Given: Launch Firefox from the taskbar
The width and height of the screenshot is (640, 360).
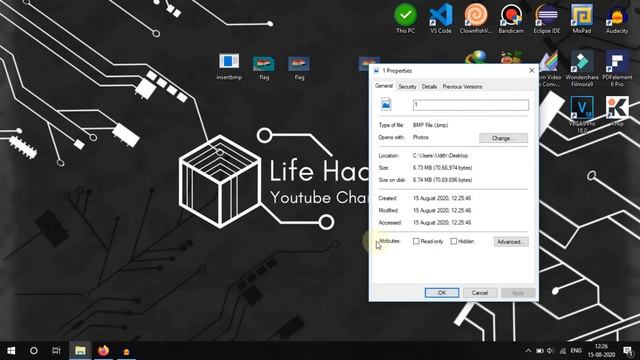Looking at the screenshot, I should tap(103, 351).
